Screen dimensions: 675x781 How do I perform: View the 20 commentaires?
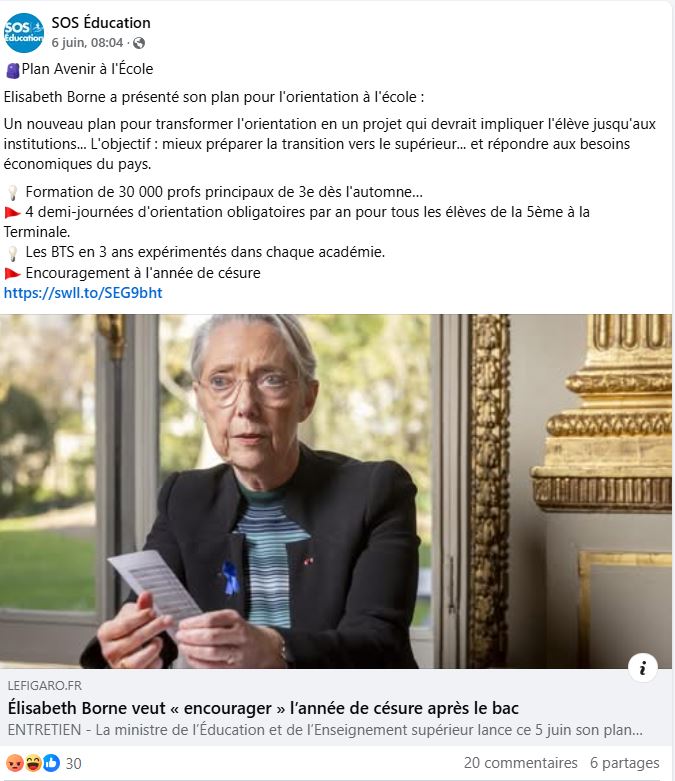point(521,763)
